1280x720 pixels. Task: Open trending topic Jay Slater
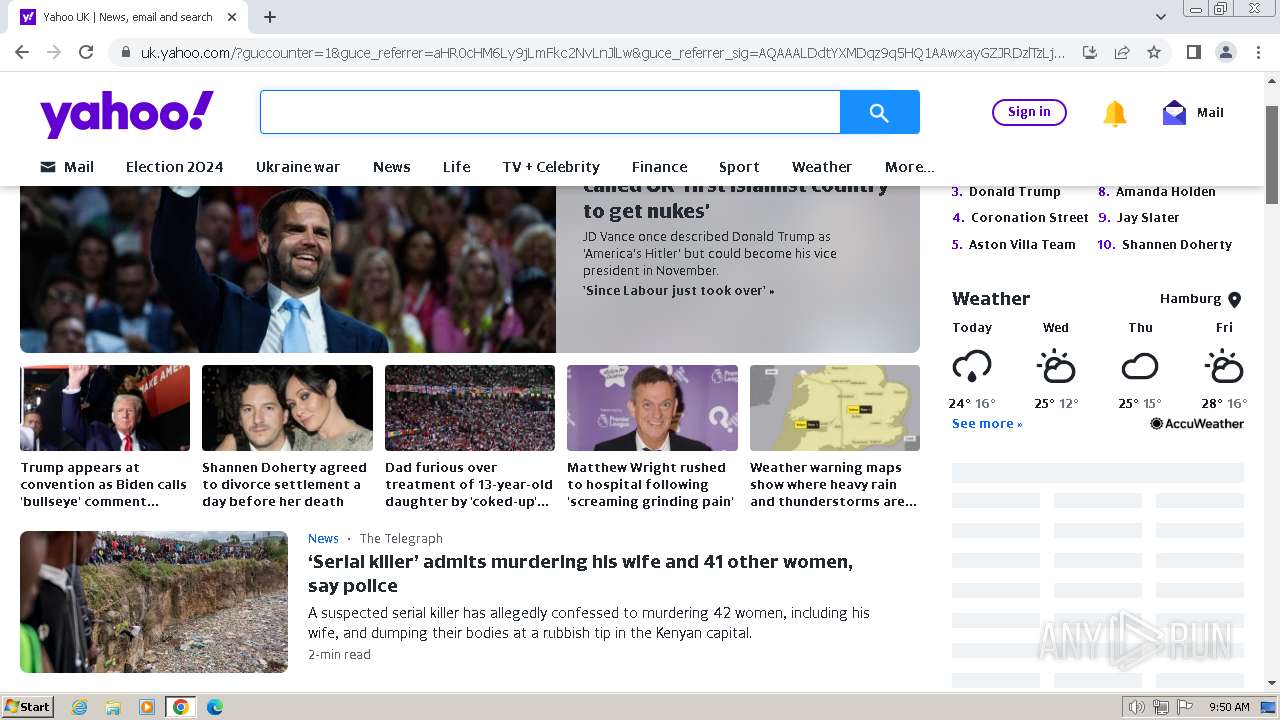click(1148, 218)
